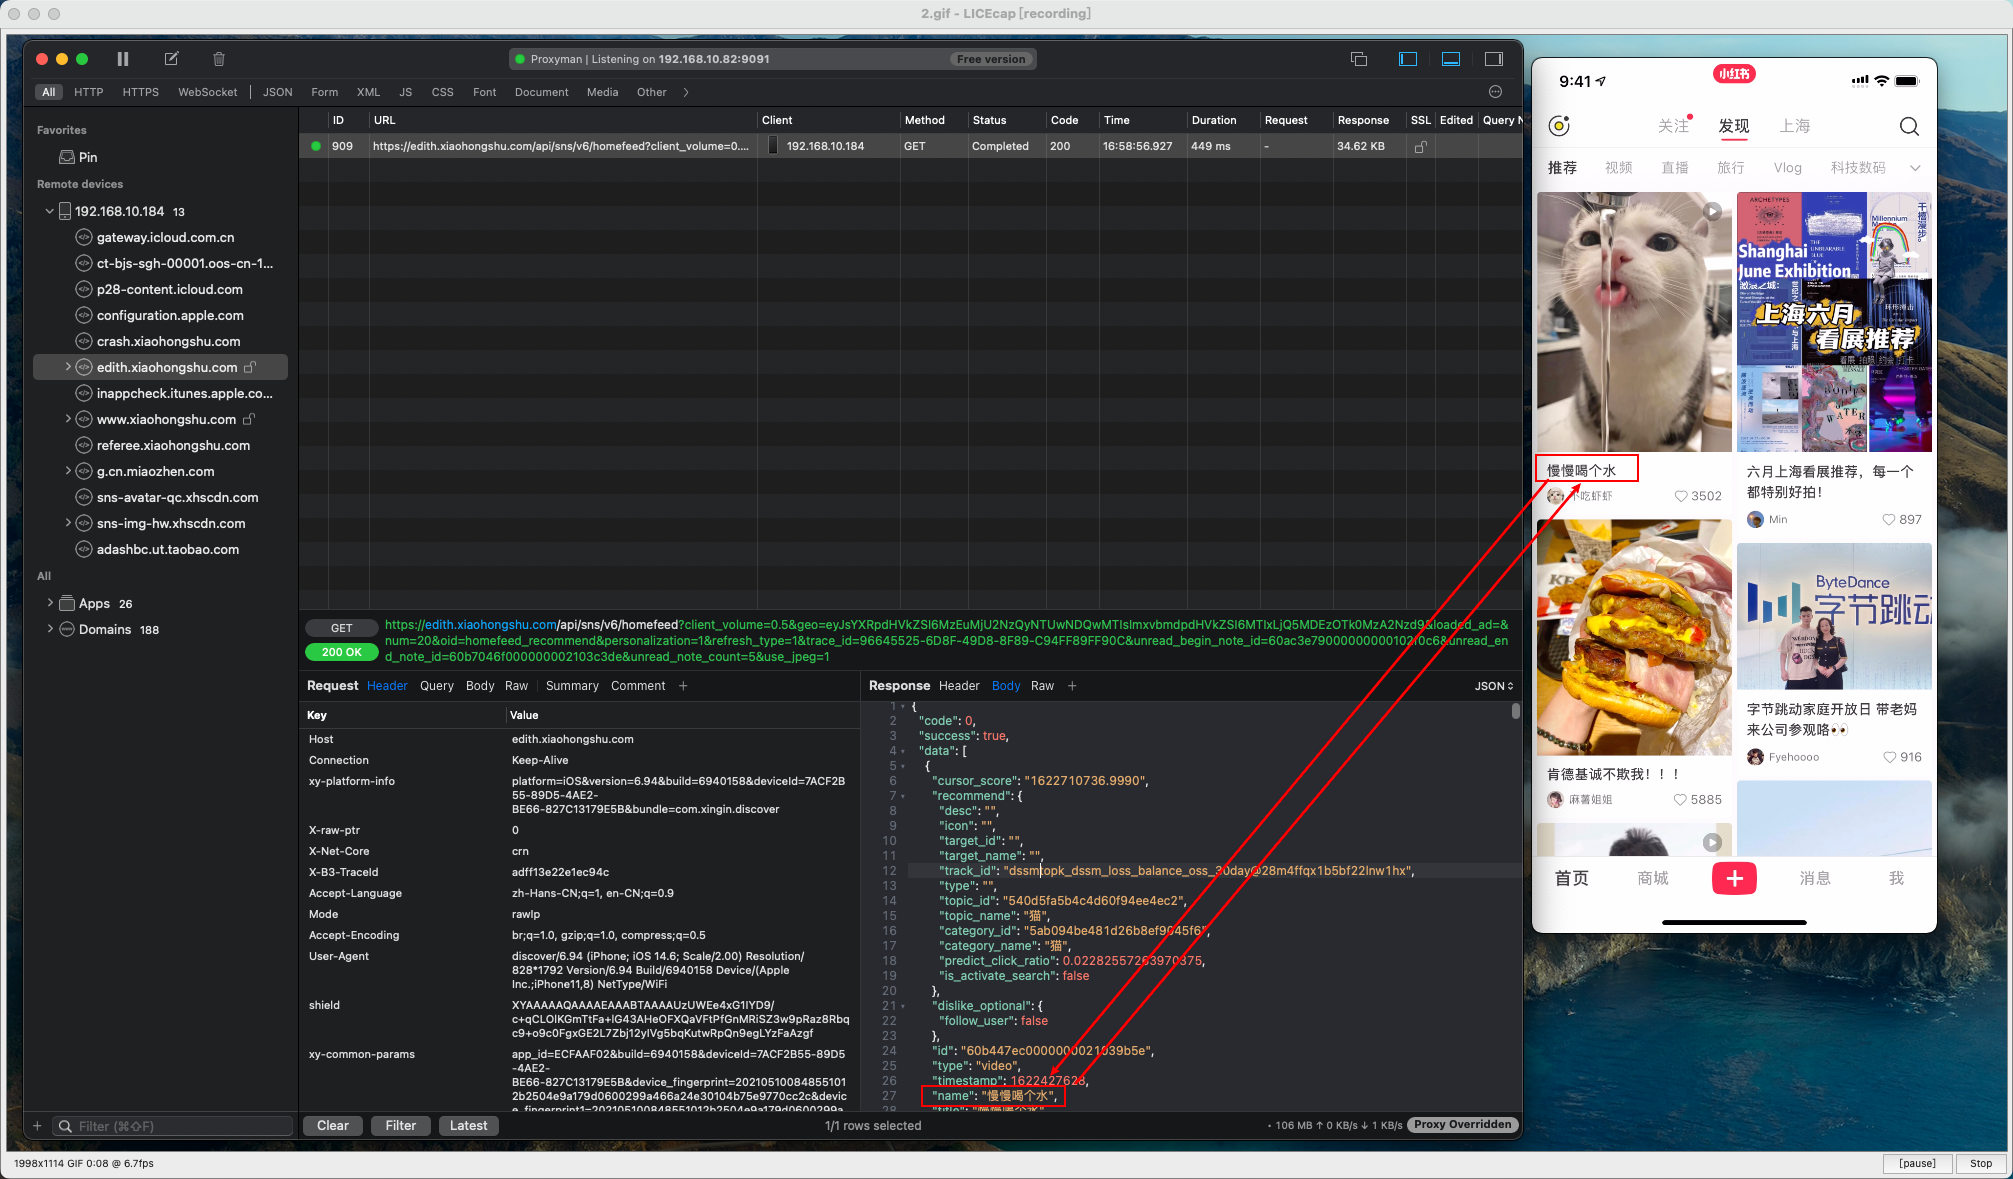
Task: Toggle the bottom detail panel icon
Action: point(1451,59)
